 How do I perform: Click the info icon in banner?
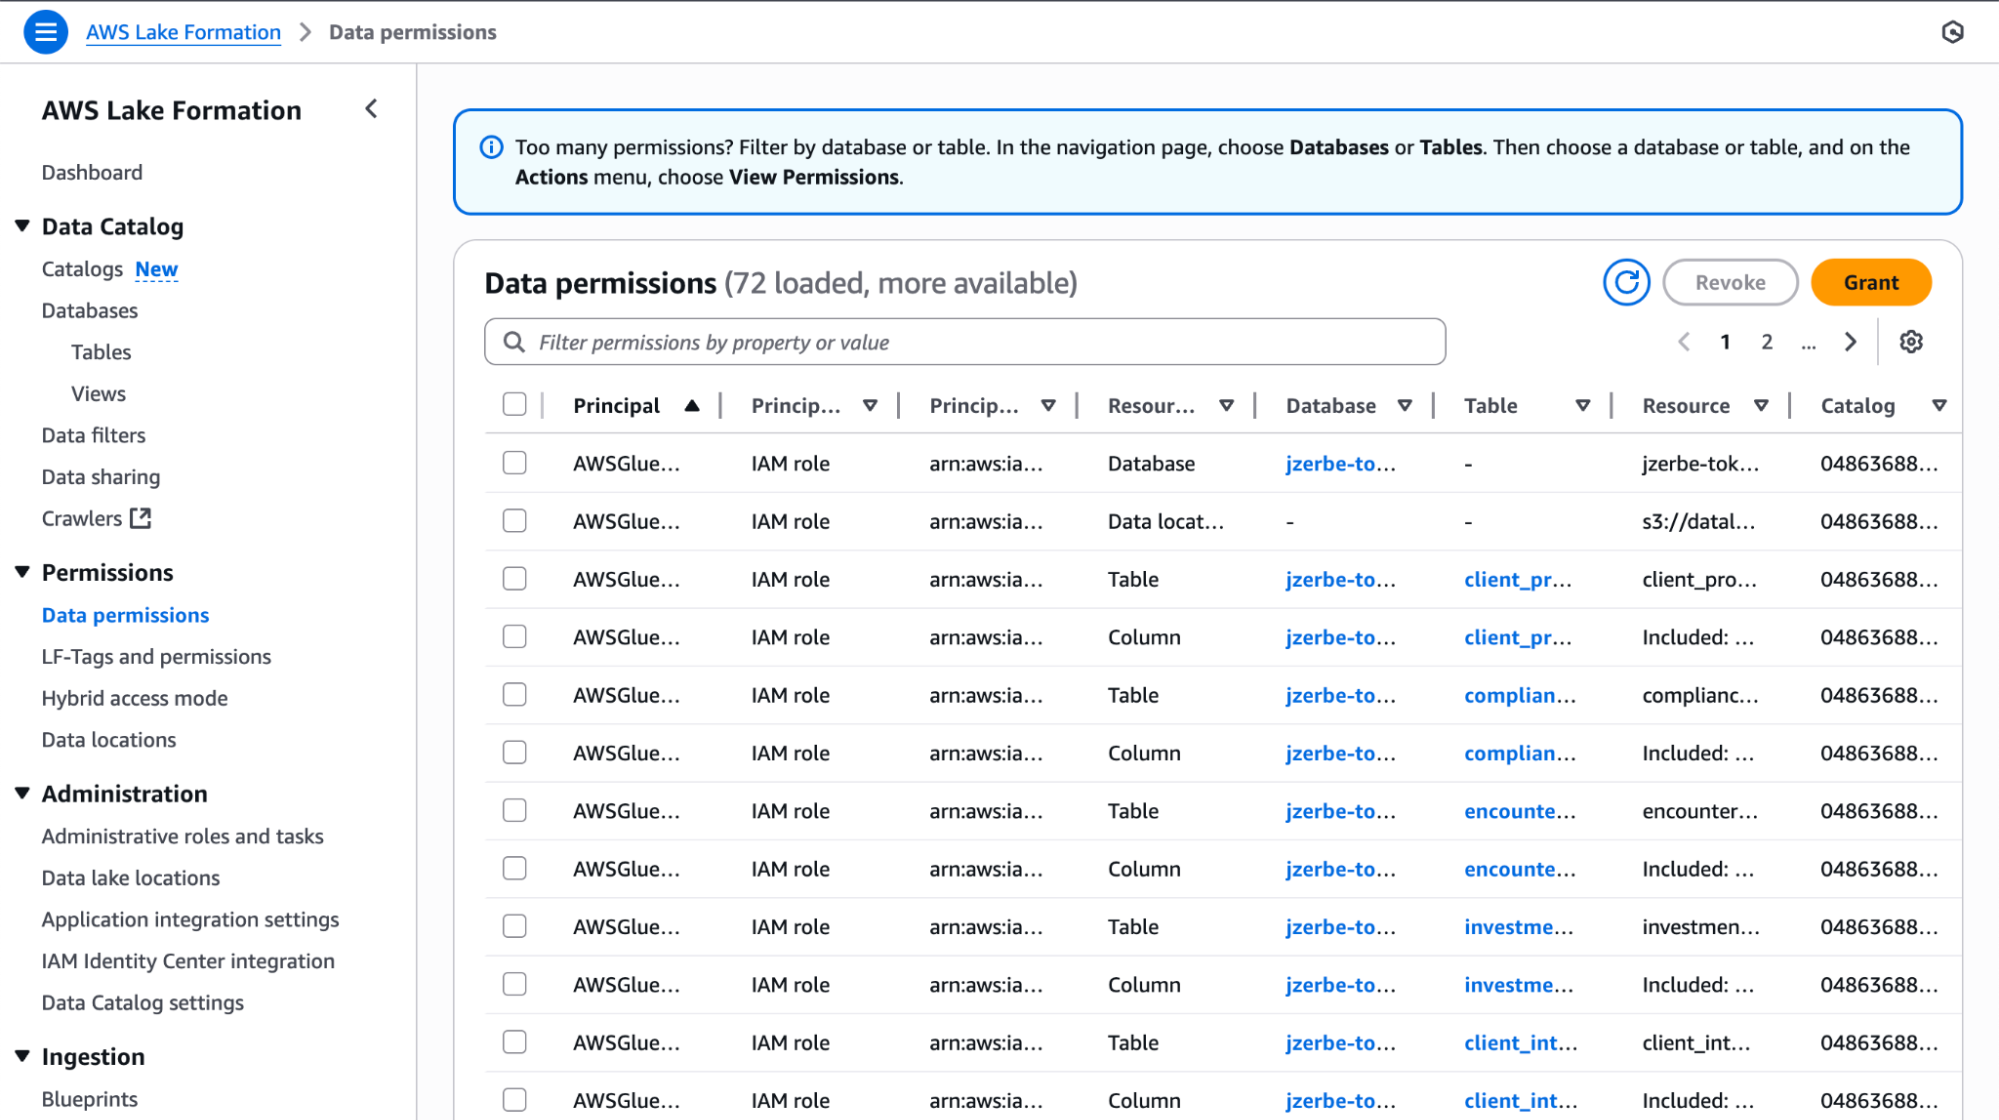coord(491,147)
